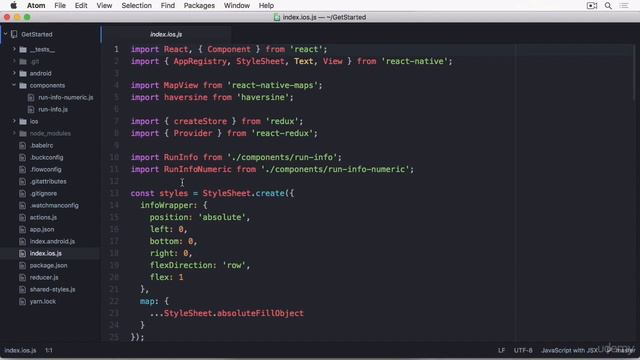Click line number 1 in gutter
The image size is (640, 360).
116,49
